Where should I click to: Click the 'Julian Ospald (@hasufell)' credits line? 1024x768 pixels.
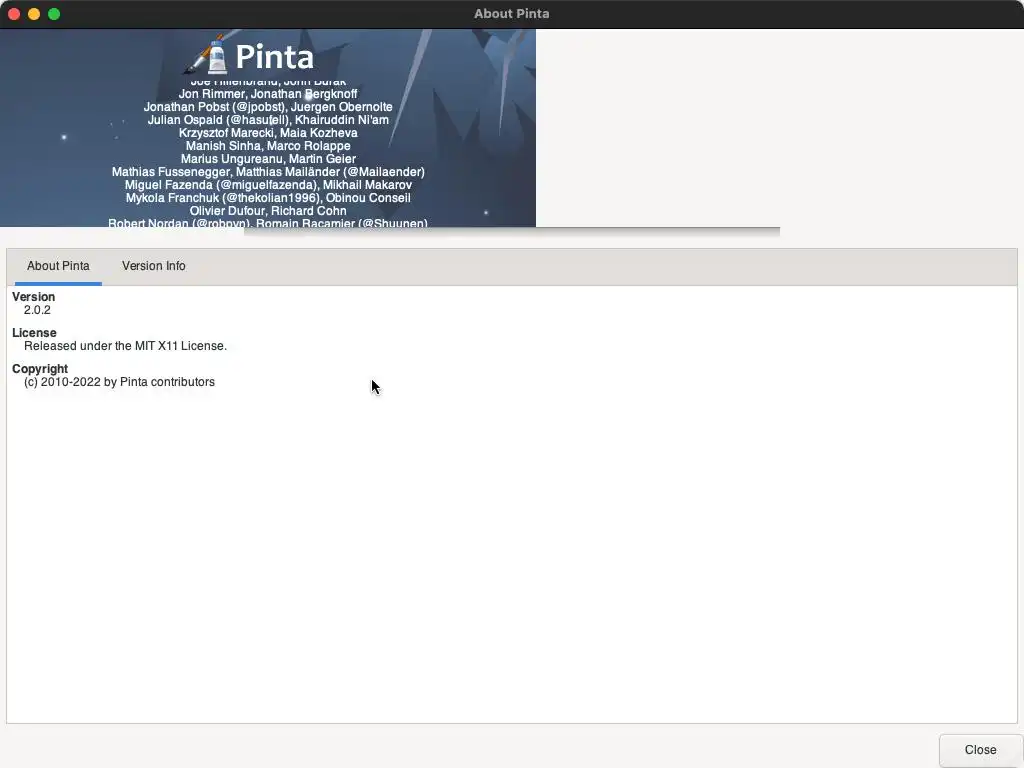(x=268, y=120)
